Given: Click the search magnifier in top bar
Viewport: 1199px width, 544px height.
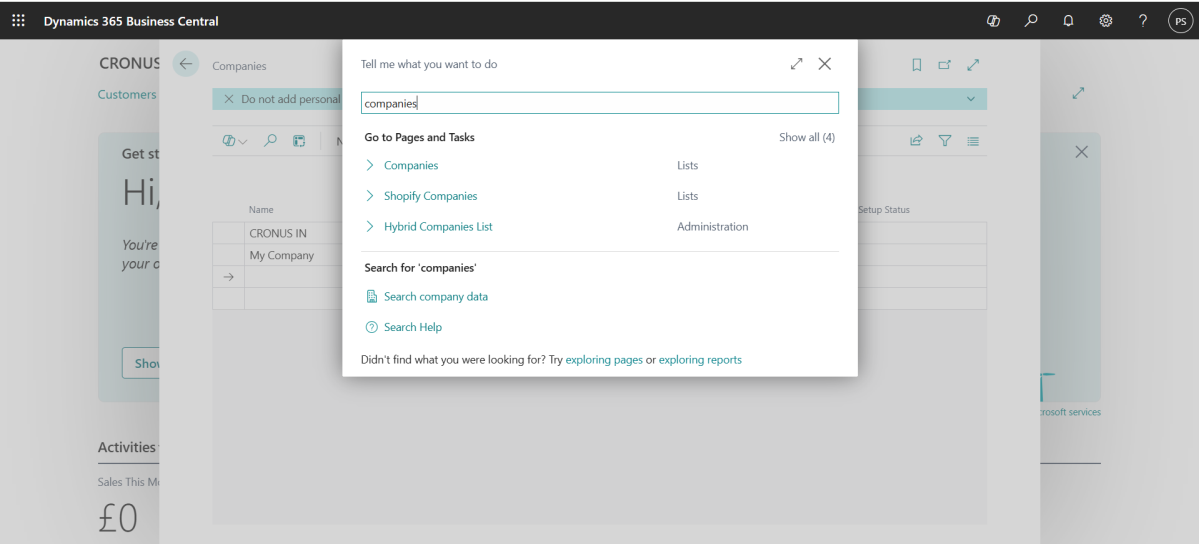Looking at the screenshot, I should click(x=1031, y=21).
